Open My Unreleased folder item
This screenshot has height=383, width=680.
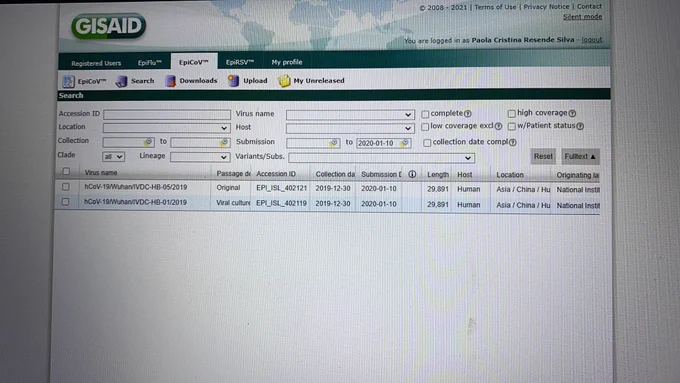tap(311, 81)
